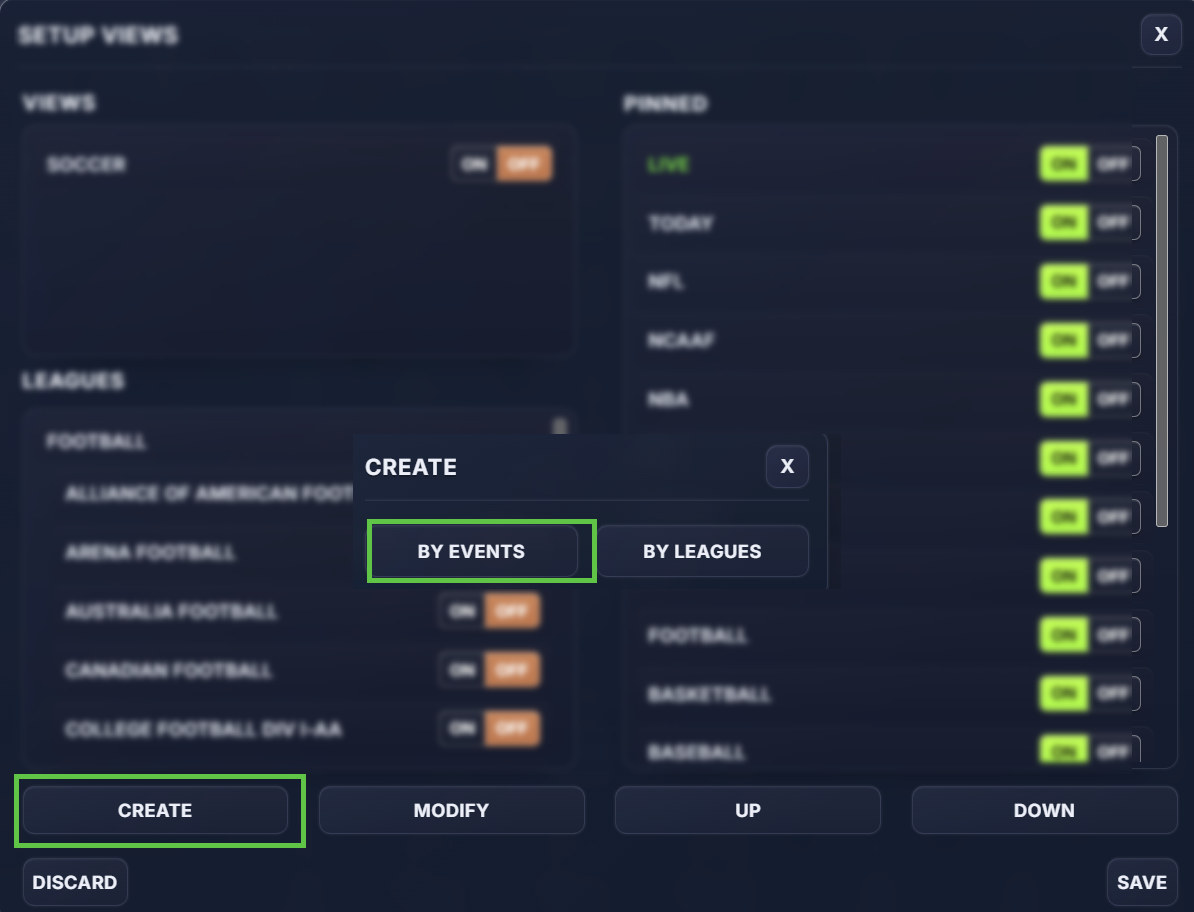Toggle the pinned Basketball switch

point(1089,693)
